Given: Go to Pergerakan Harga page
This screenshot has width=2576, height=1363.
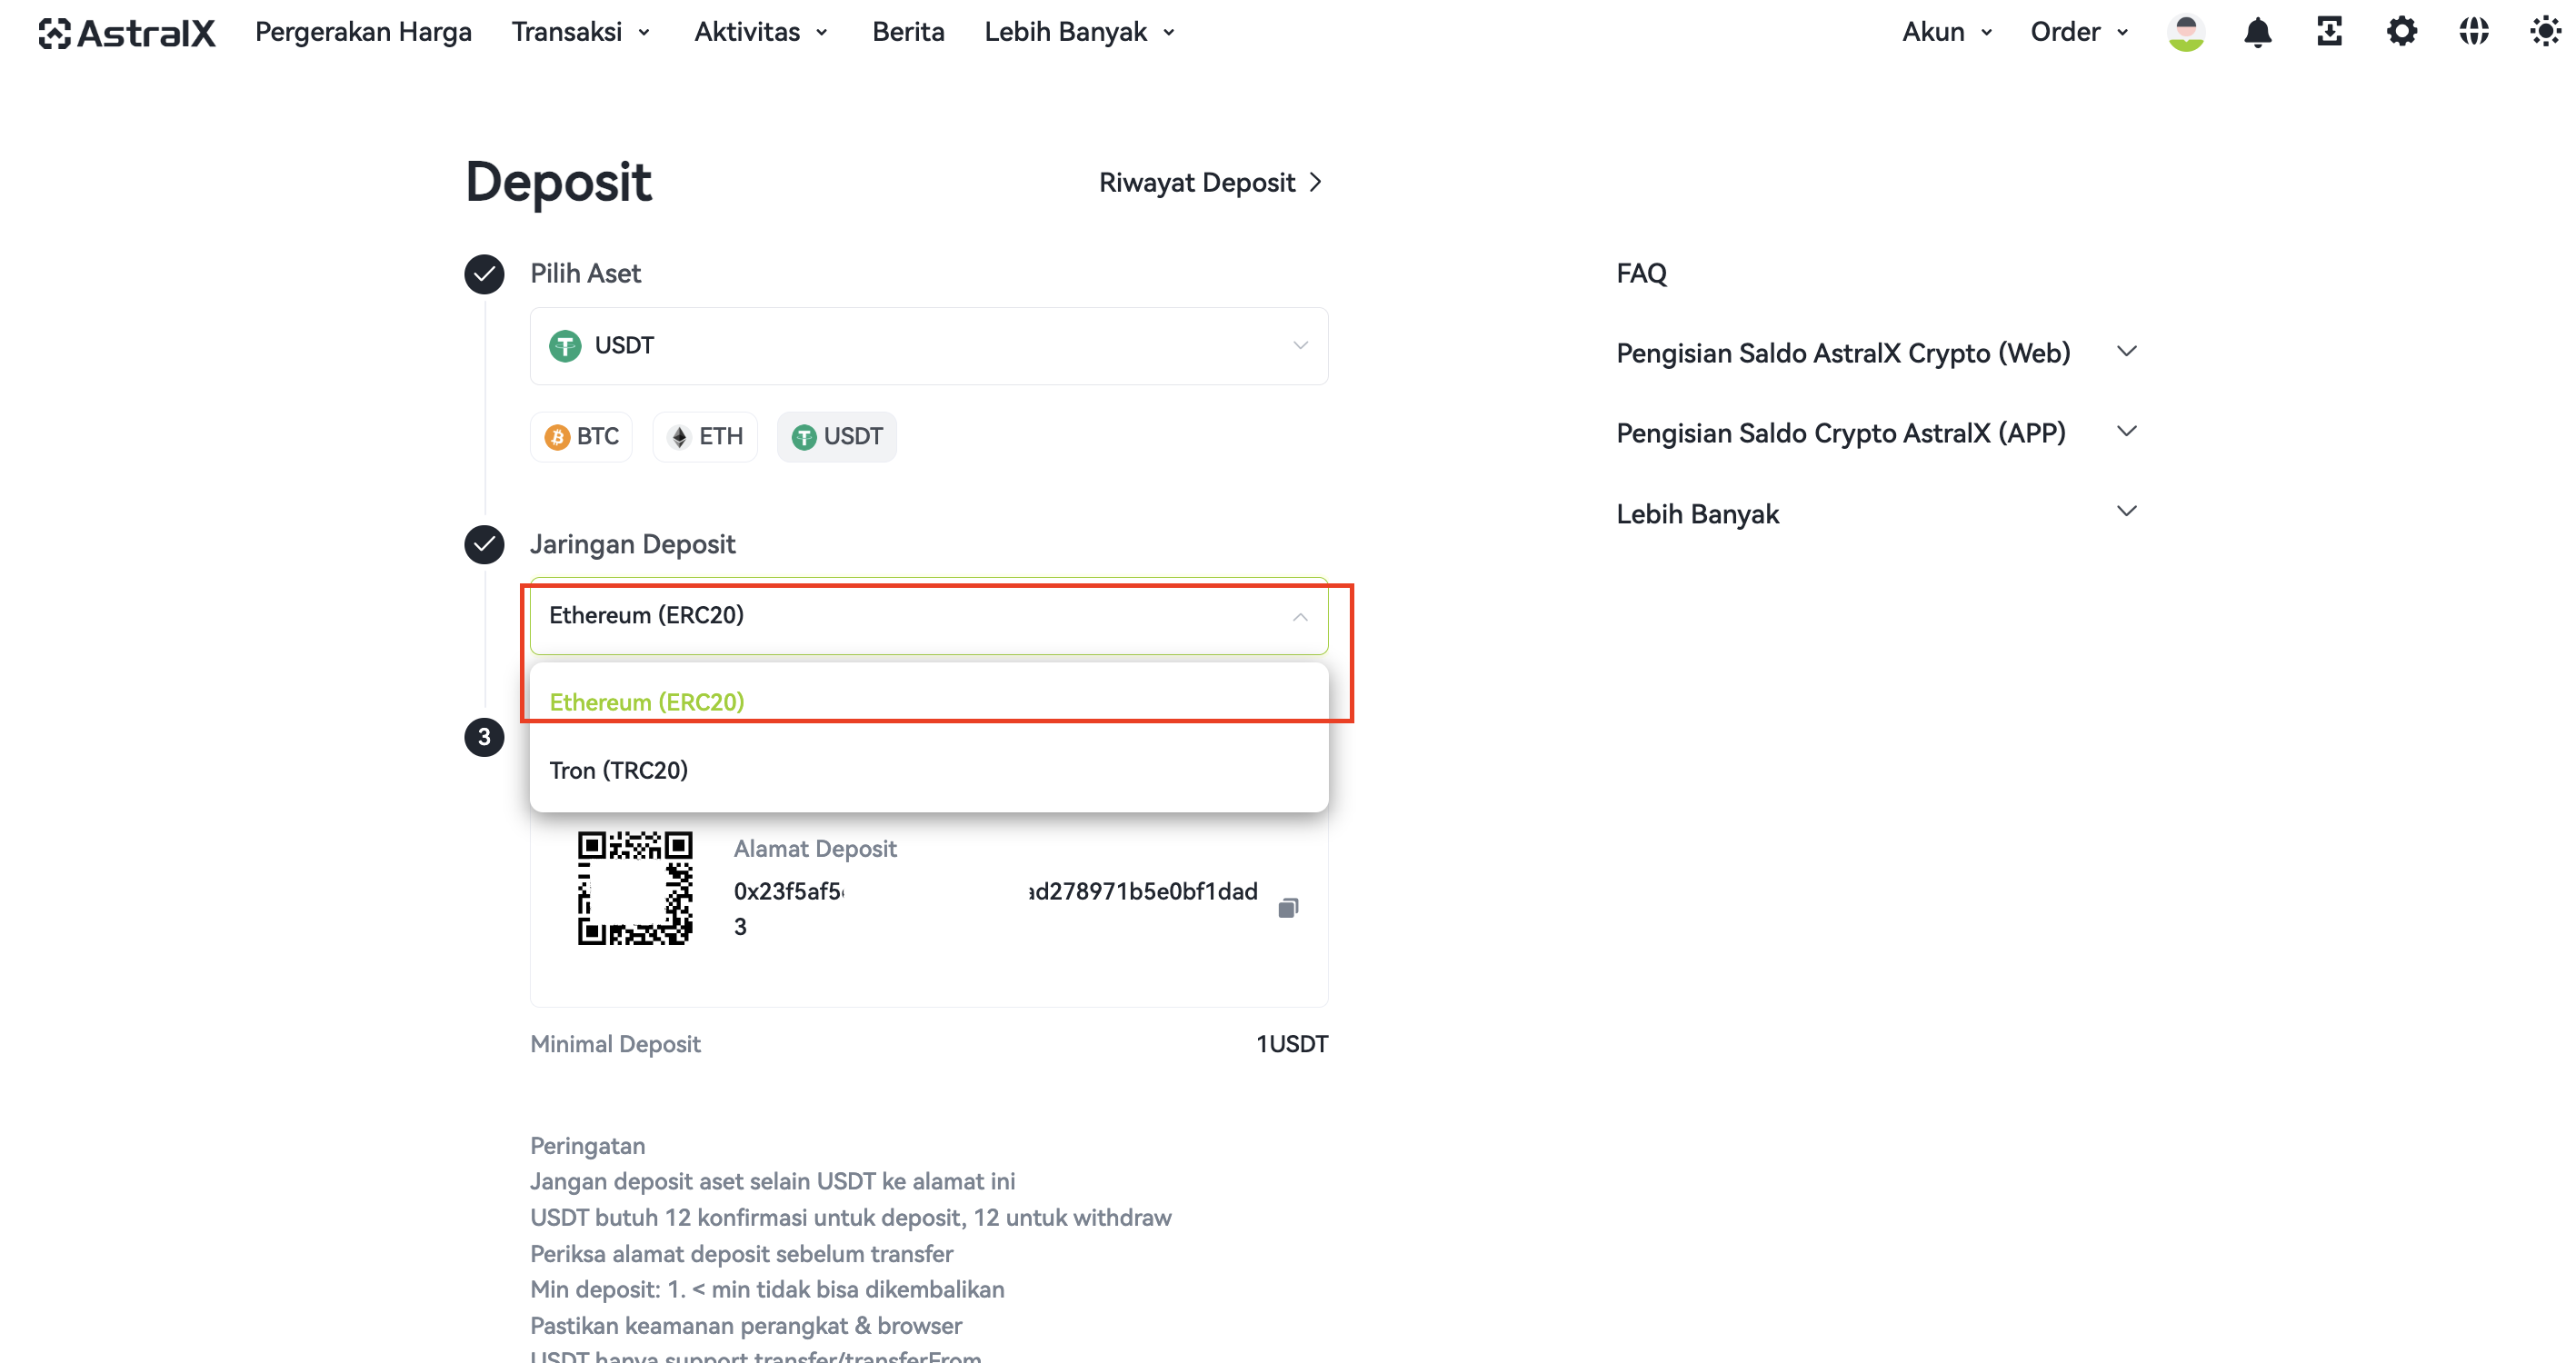Looking at the screenshot, I should [x=363, y=32].
